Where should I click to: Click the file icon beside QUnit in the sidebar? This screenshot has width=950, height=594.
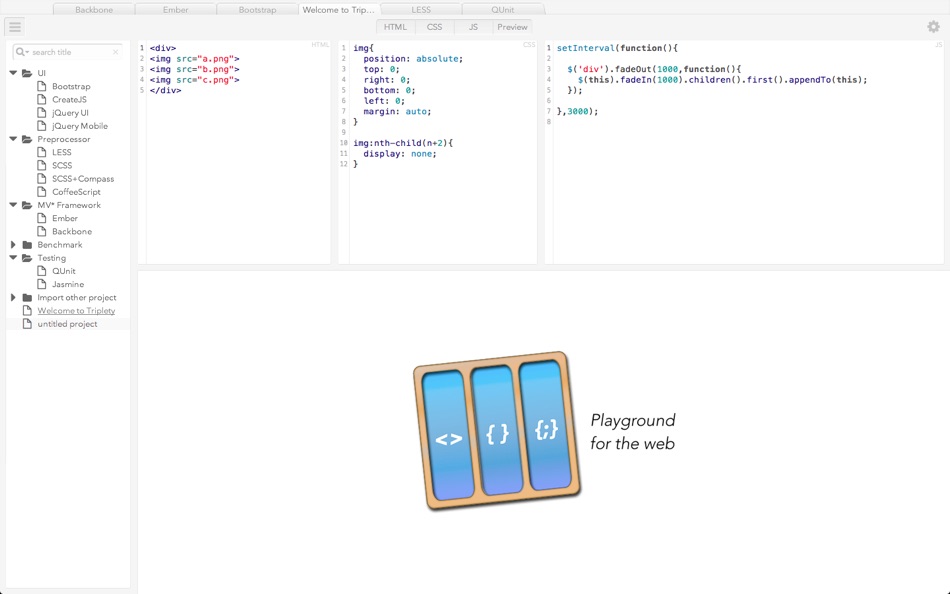pos(41,271)
